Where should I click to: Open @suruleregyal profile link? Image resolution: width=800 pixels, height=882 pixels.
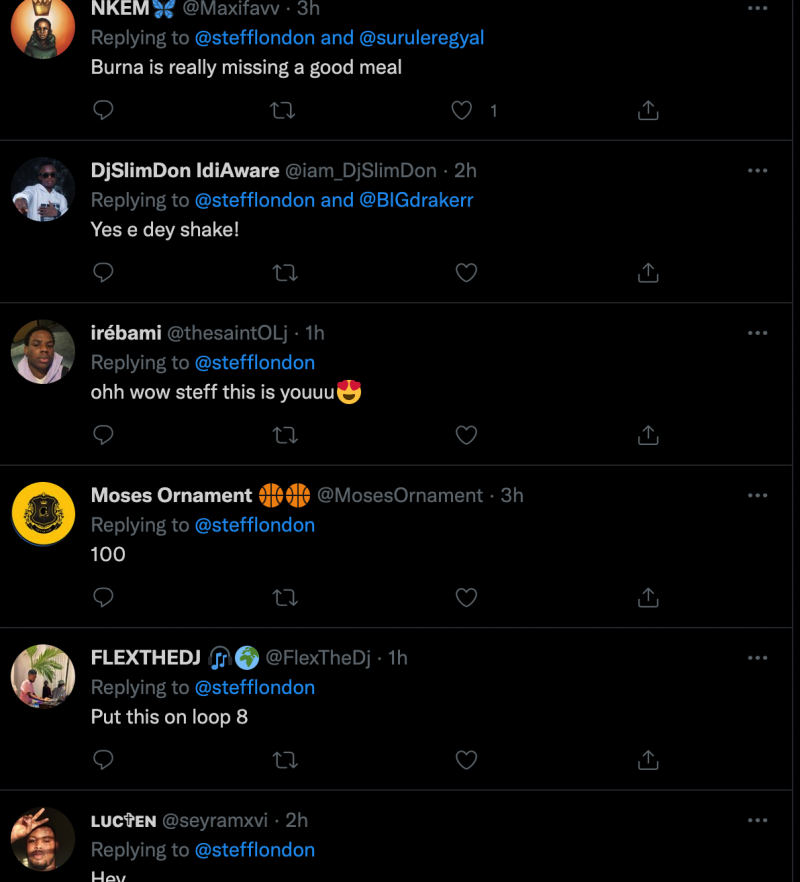[x=422, y=38]
